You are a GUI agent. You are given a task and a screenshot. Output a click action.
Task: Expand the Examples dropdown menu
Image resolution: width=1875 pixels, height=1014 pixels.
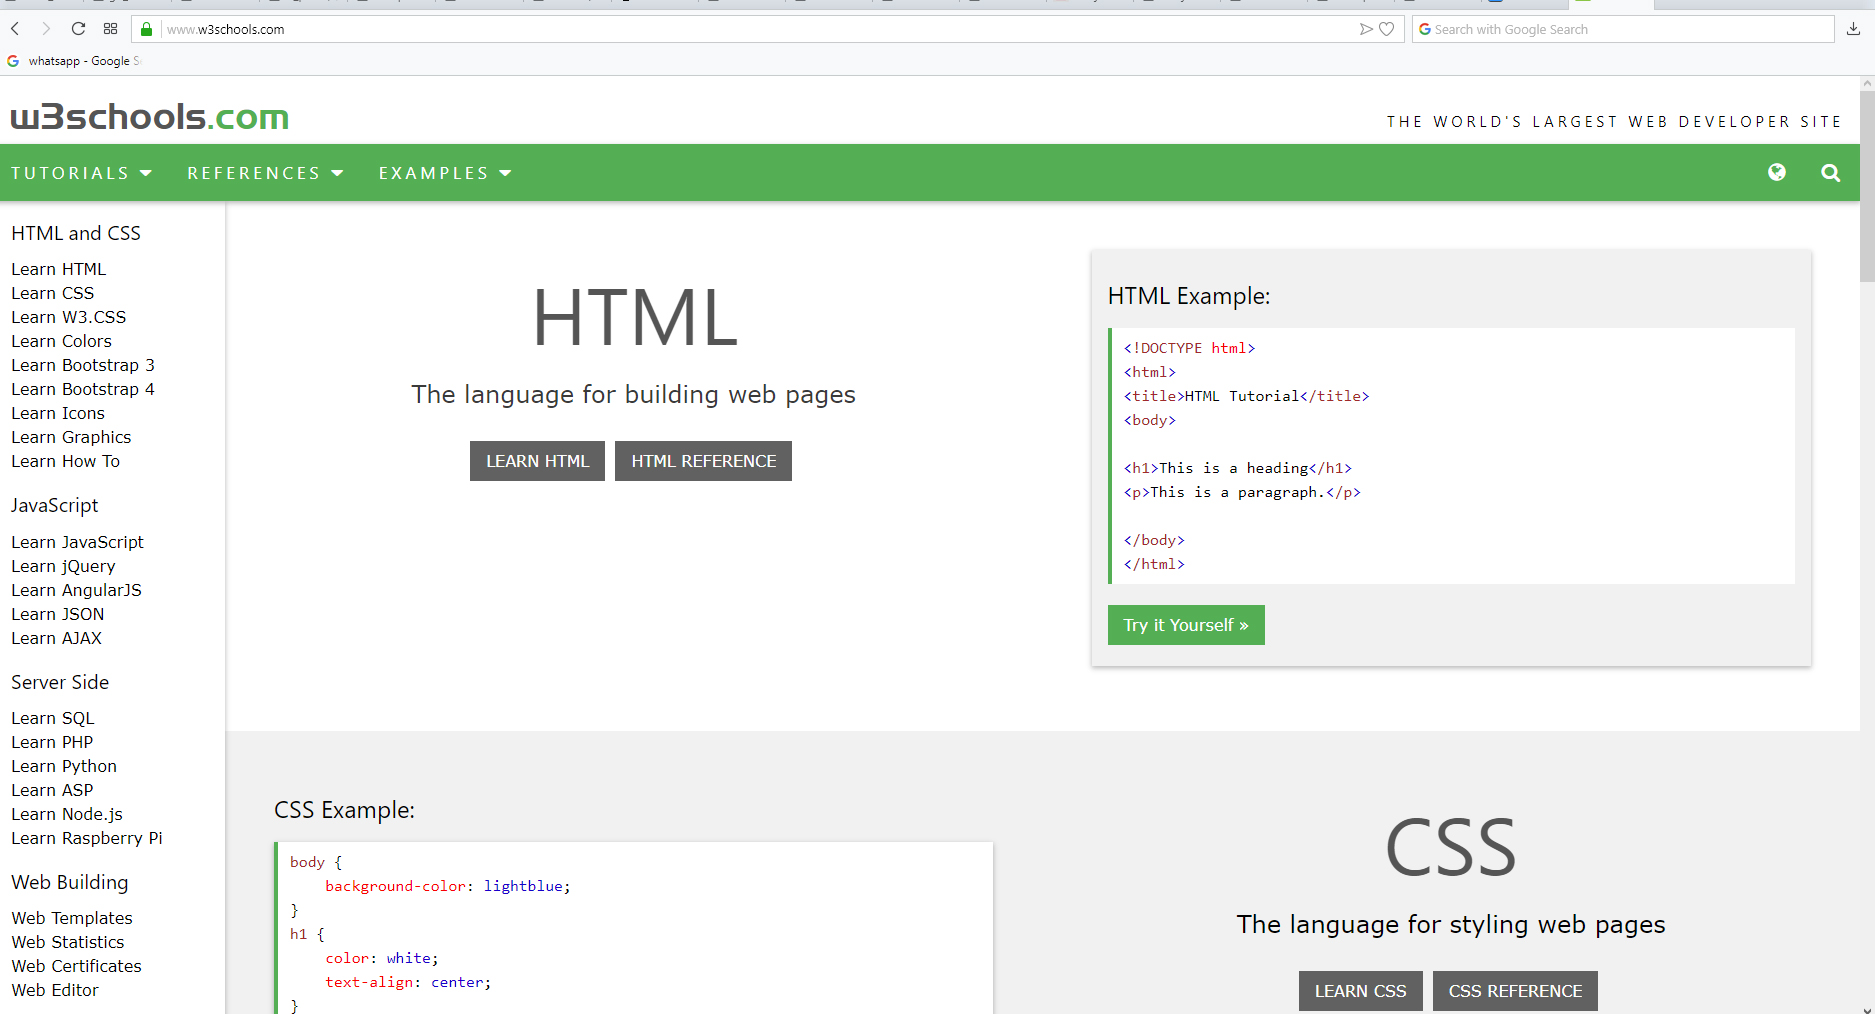(445, 173)
